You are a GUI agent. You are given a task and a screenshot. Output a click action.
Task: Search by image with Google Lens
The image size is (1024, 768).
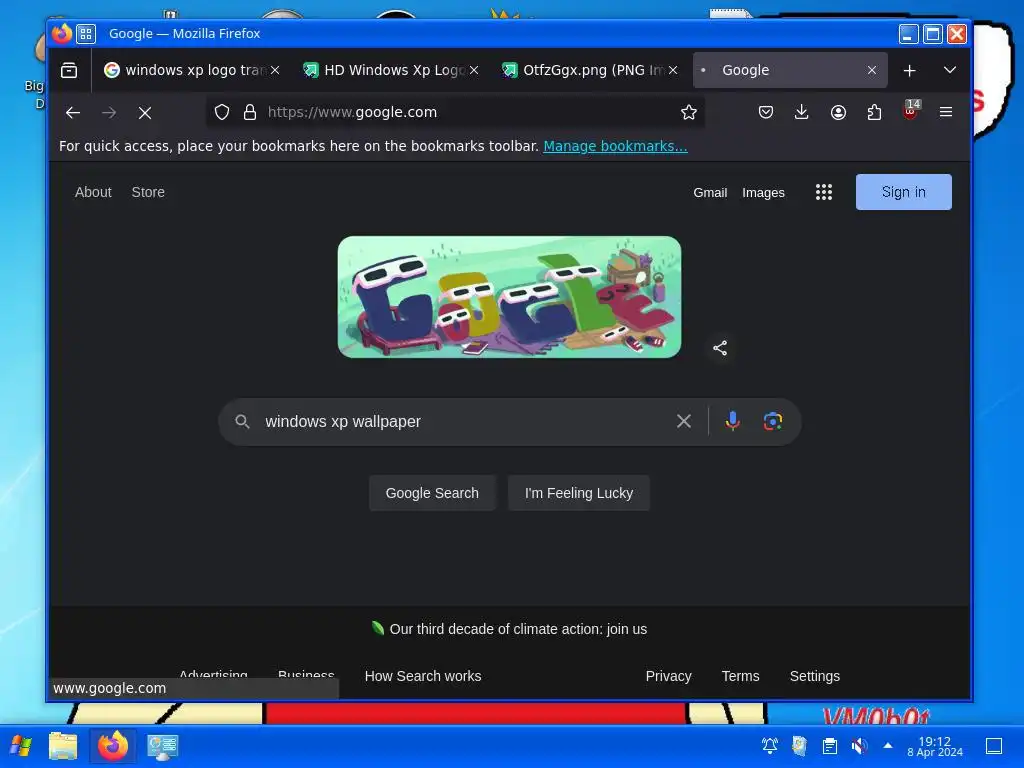[x=773, y=421]
